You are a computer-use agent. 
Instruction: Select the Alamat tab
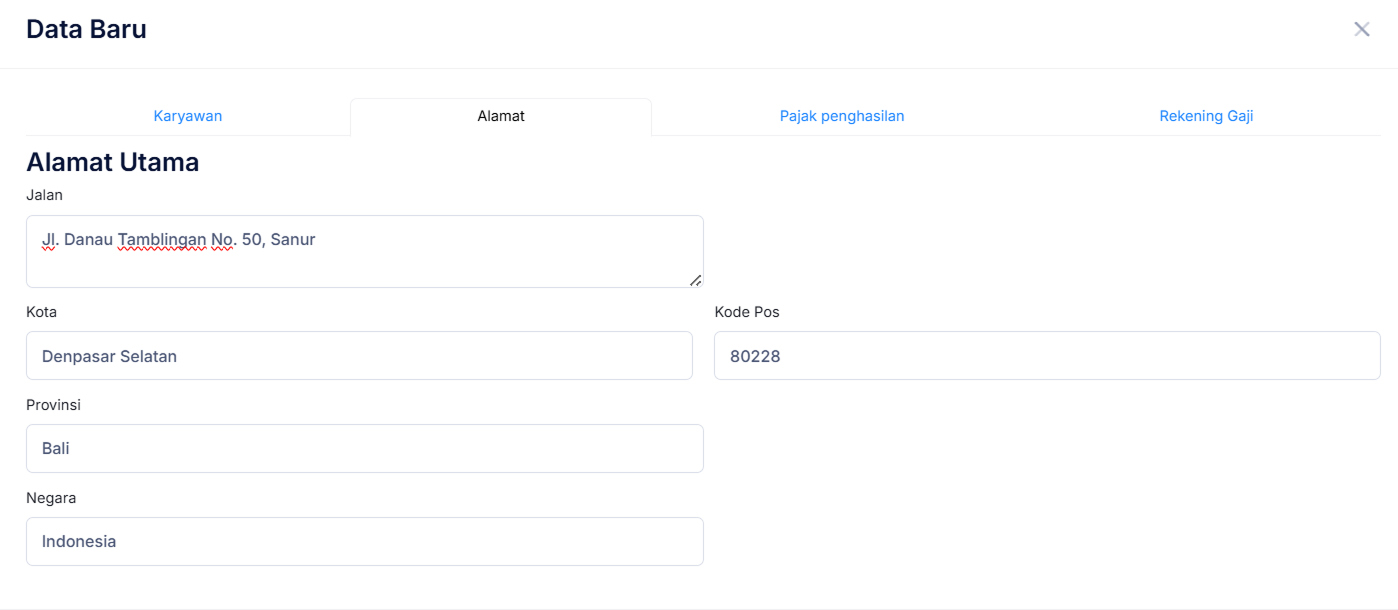[501, 116]
